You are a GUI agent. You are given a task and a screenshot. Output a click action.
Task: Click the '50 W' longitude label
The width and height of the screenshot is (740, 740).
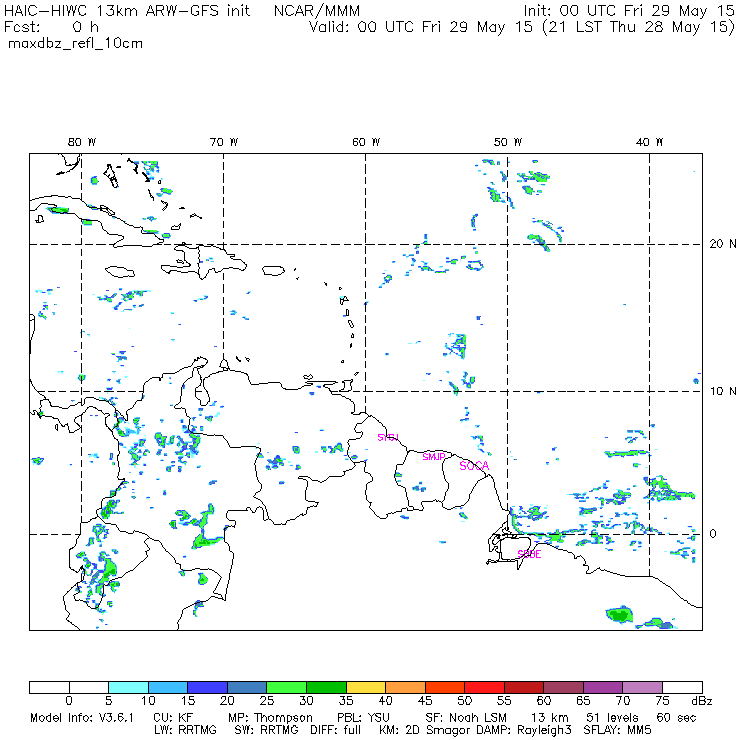coord(508,142)
